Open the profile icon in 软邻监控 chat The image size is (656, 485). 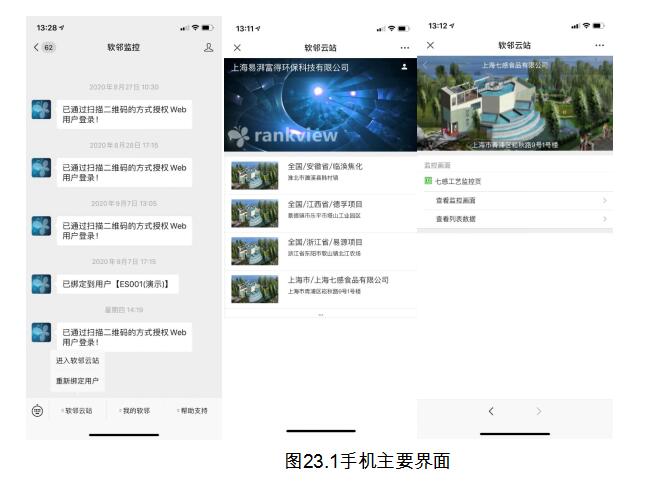click(208, 47)
